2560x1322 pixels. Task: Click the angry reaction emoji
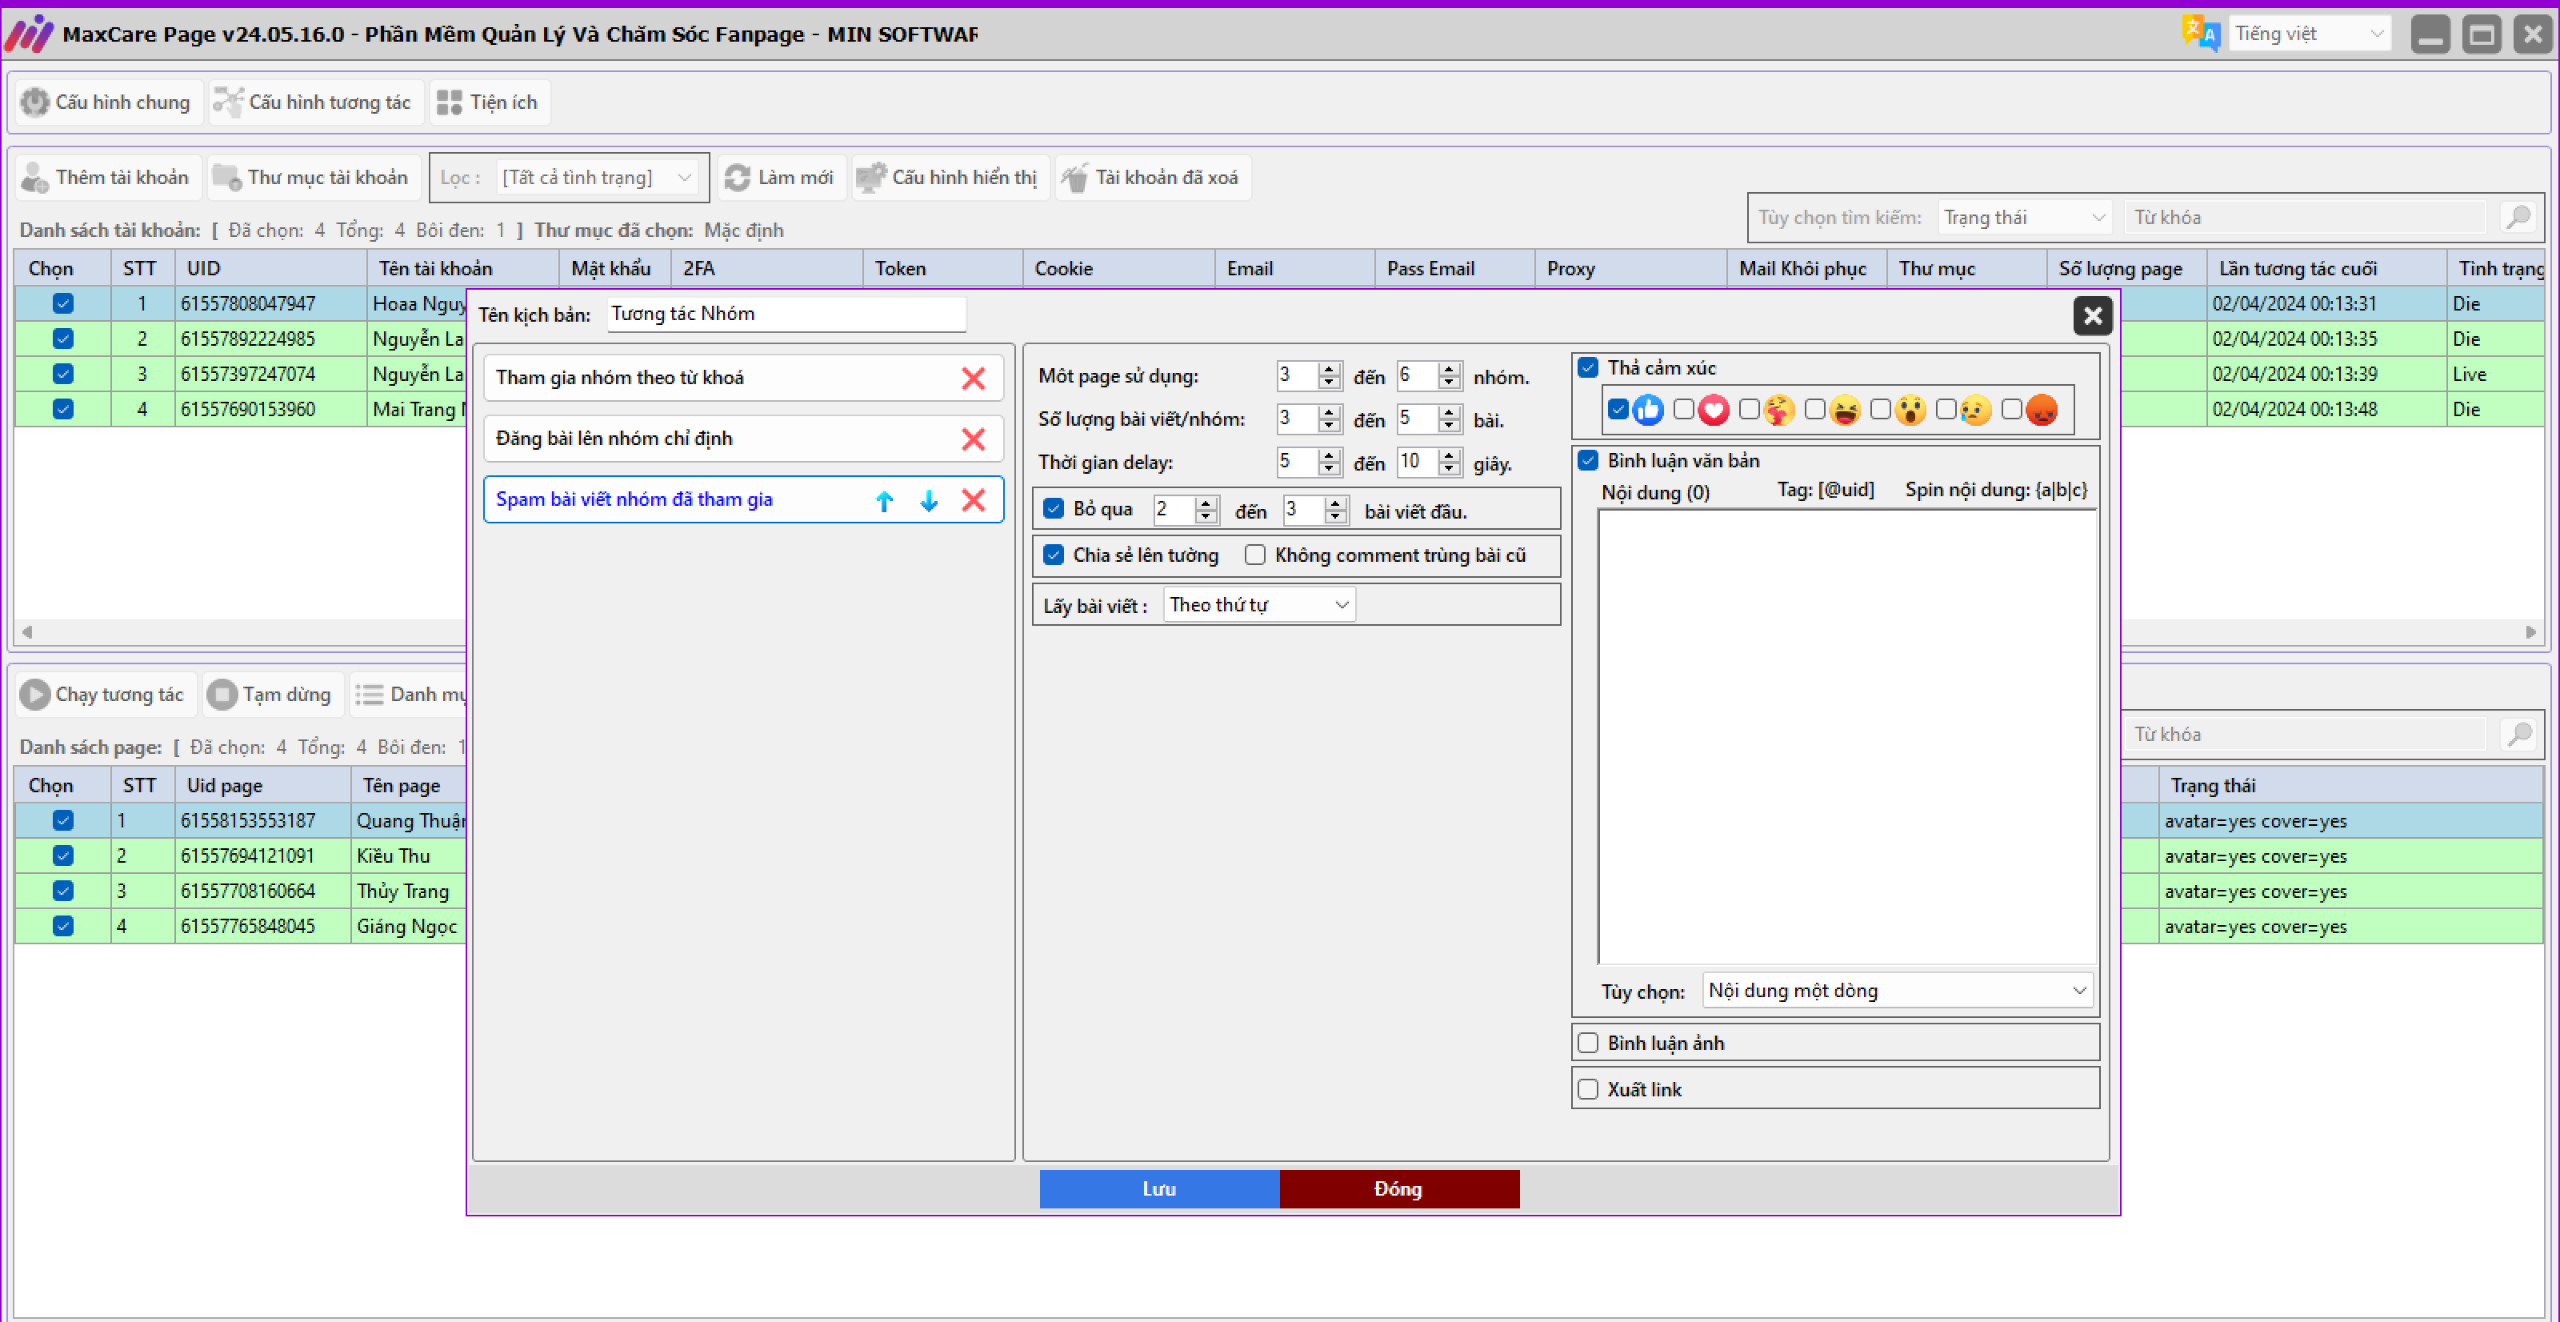point(2041,410)
